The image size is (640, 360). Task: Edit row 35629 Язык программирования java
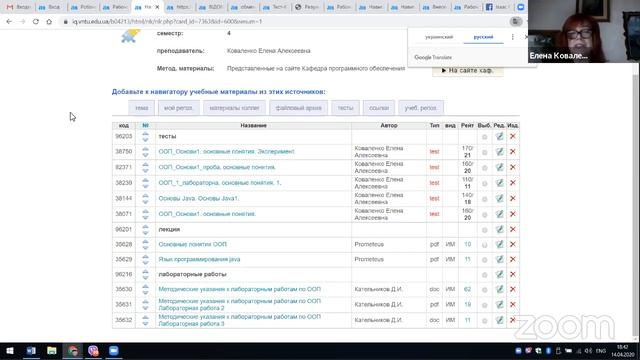coord(500,260)
